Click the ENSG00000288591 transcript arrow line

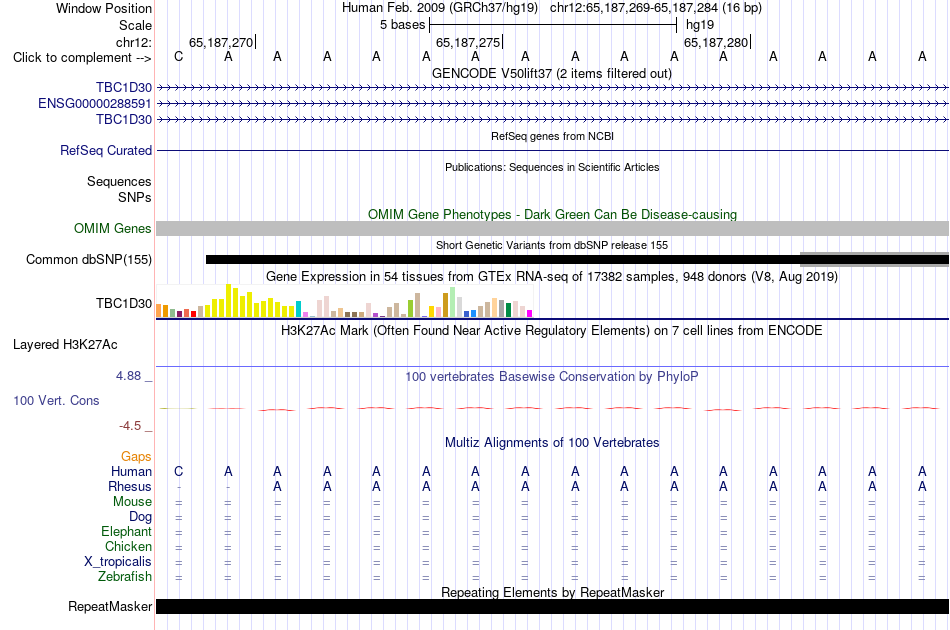[x=552, y=104]
